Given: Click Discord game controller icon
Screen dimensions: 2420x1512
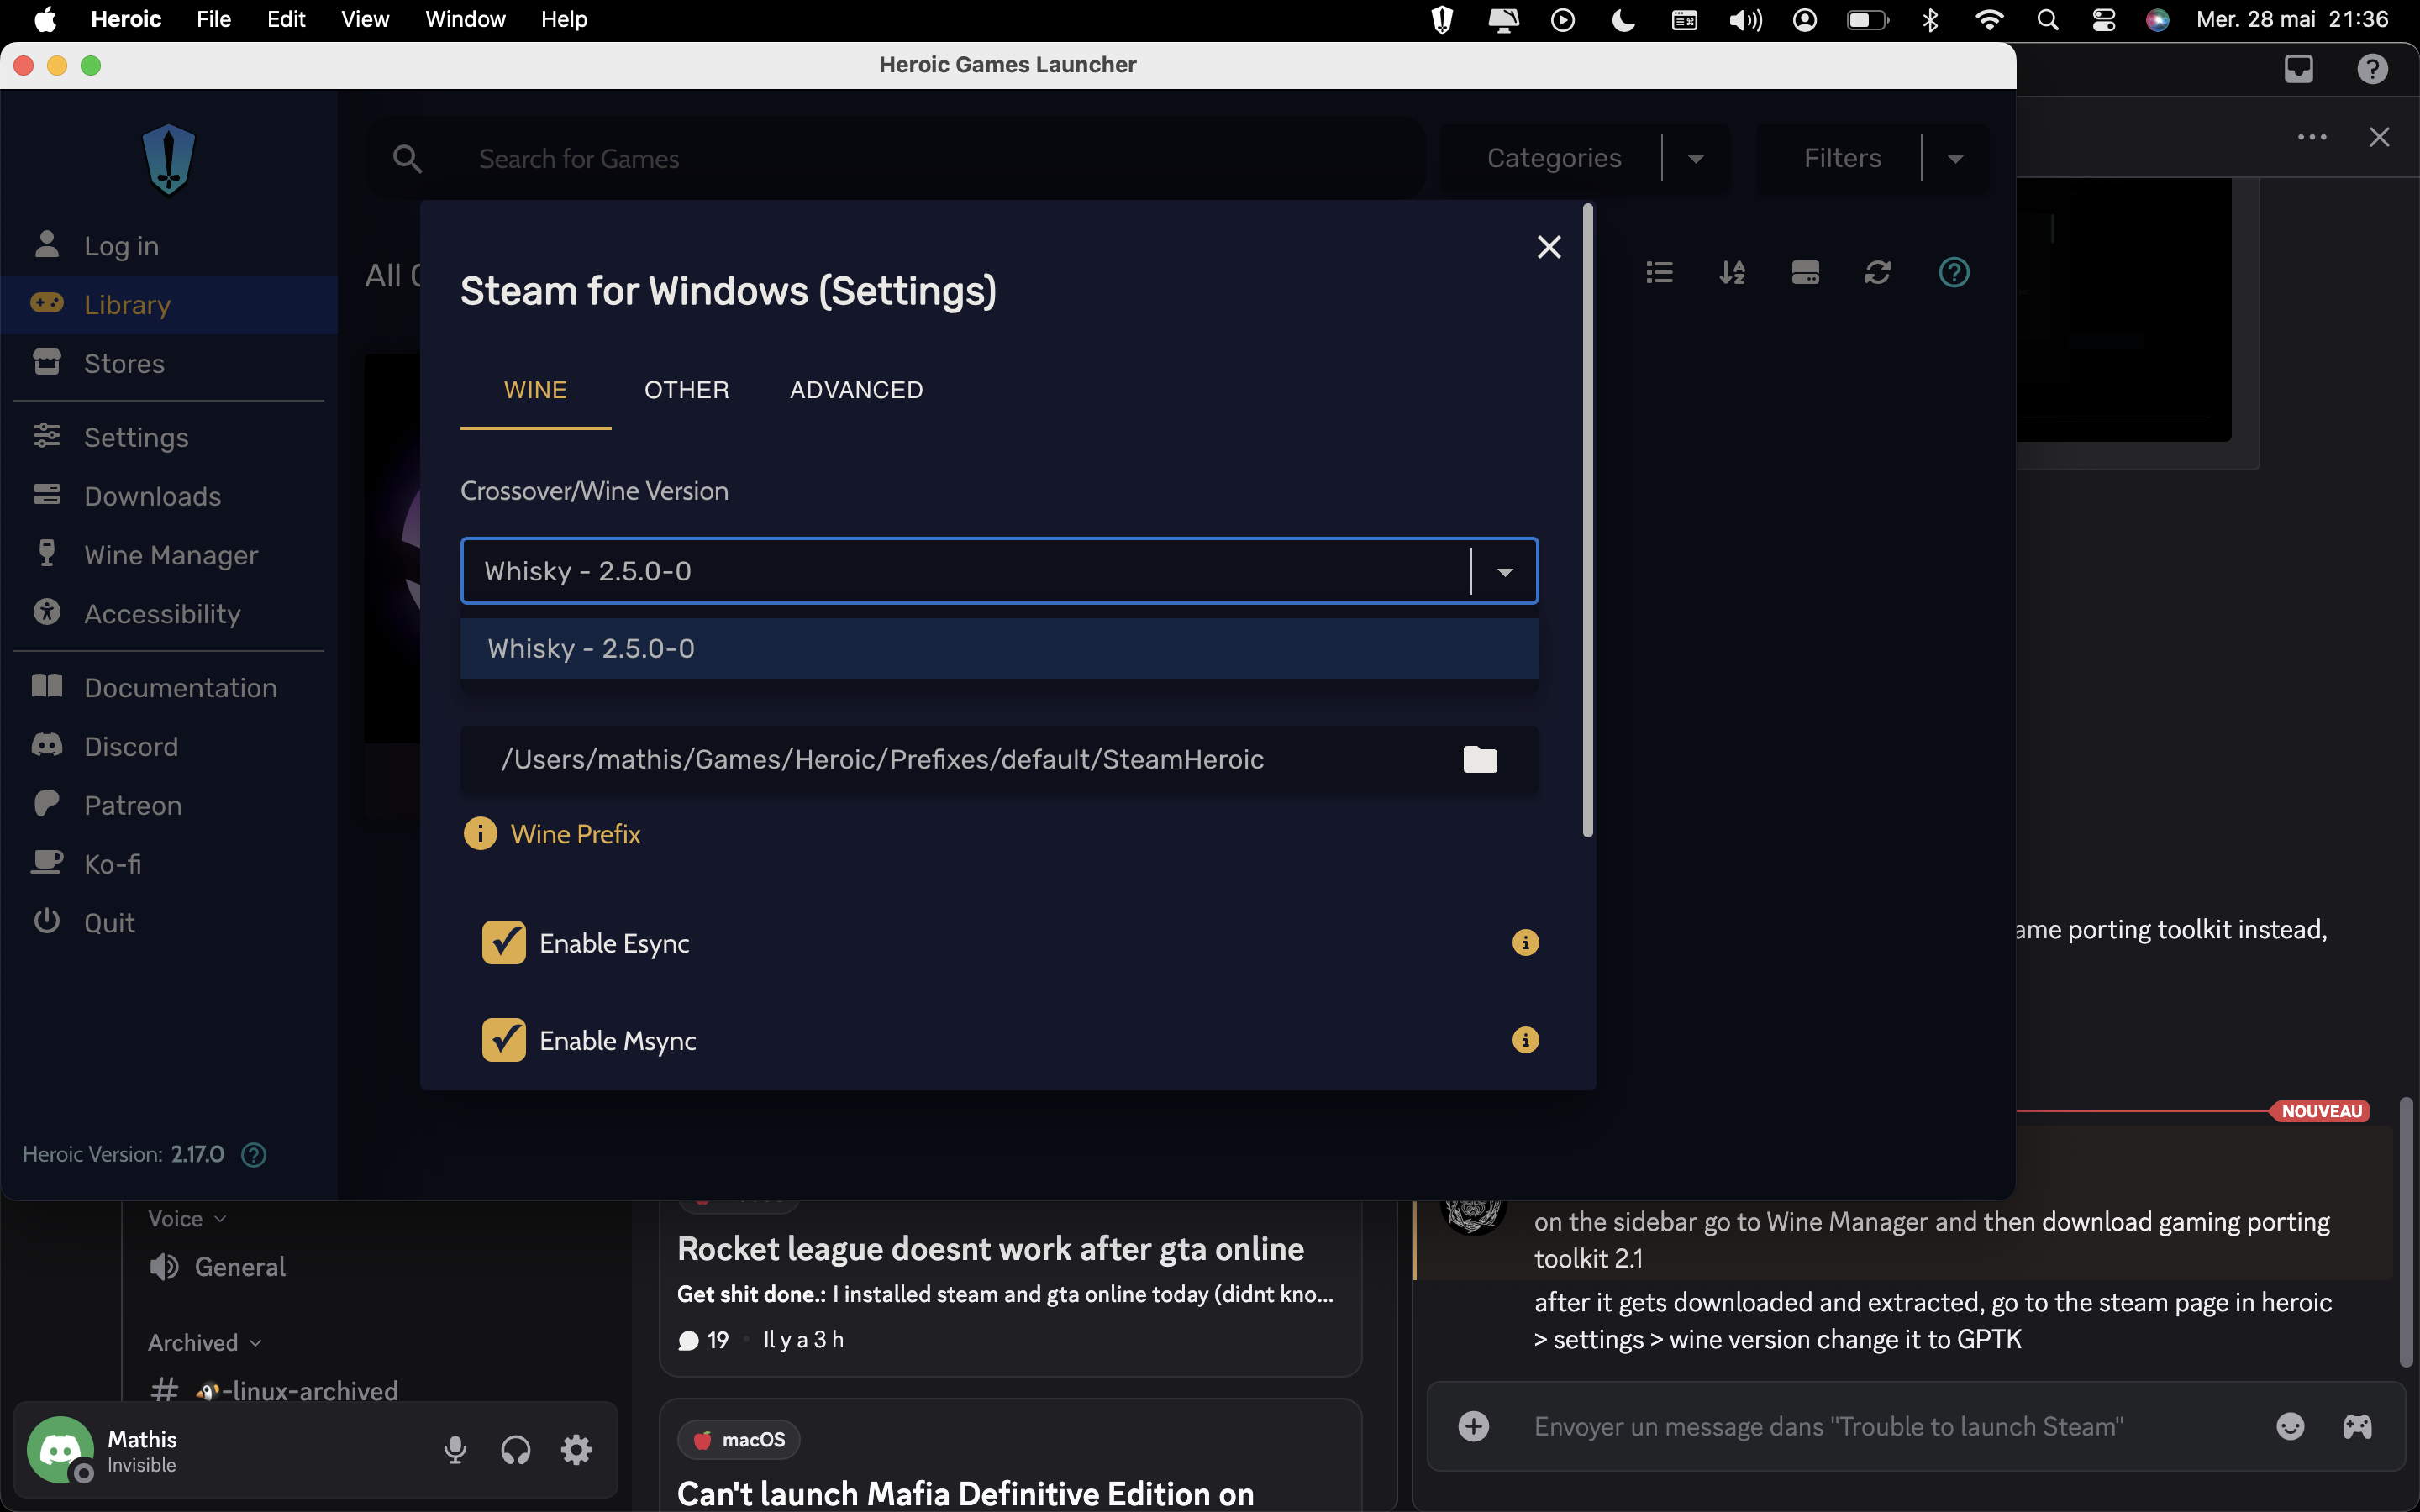Looking at the screenshot, I should tap(2358, 1426).
